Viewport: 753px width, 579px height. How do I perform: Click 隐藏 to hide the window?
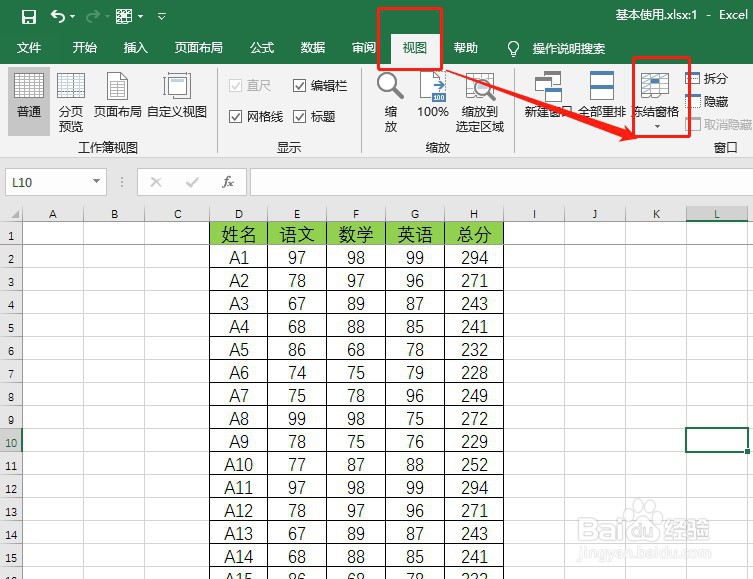(706, 101)
